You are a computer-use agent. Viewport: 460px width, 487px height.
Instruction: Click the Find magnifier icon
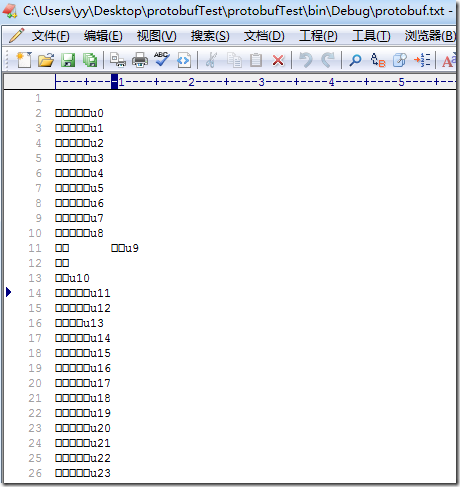click(355, 60)
